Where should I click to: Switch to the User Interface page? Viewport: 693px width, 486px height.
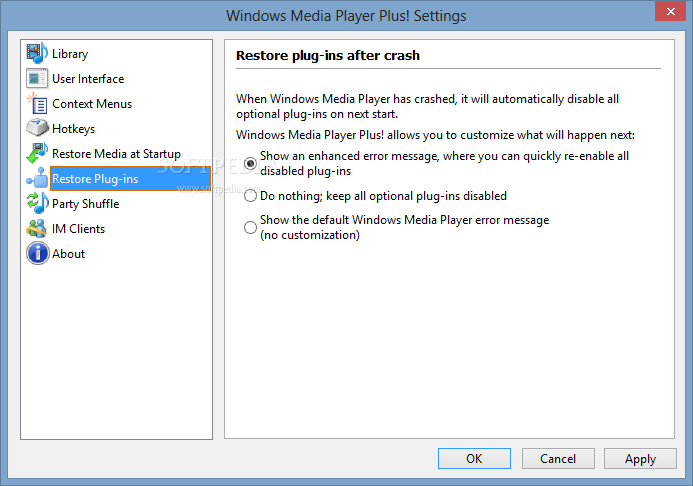pyautogui.click(x=88, y=79)
